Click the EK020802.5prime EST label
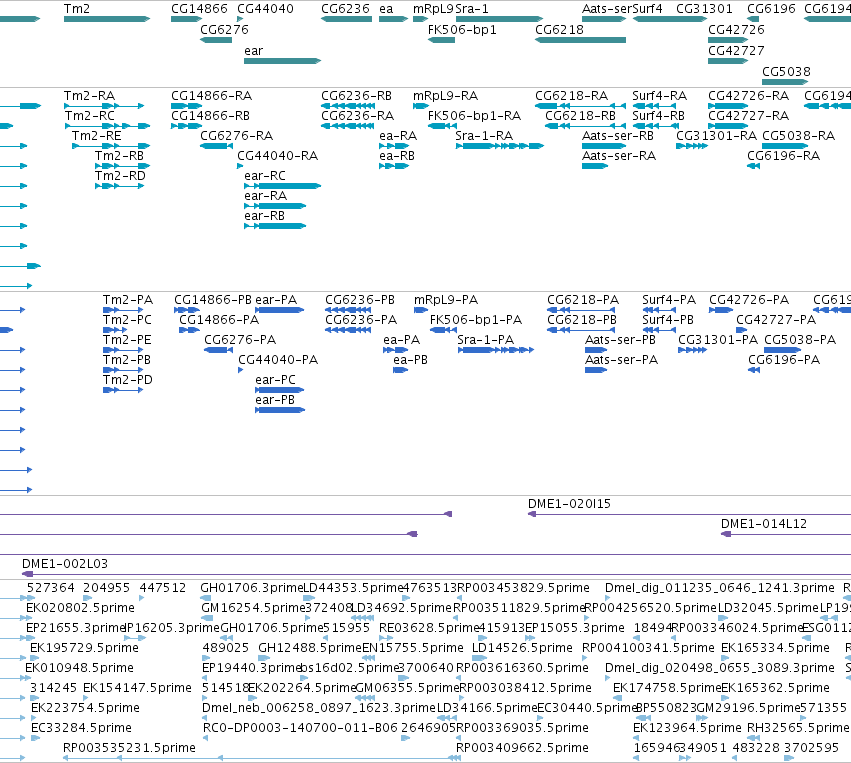The width and height of the screenshot is (851, 763). click(80, 608)
